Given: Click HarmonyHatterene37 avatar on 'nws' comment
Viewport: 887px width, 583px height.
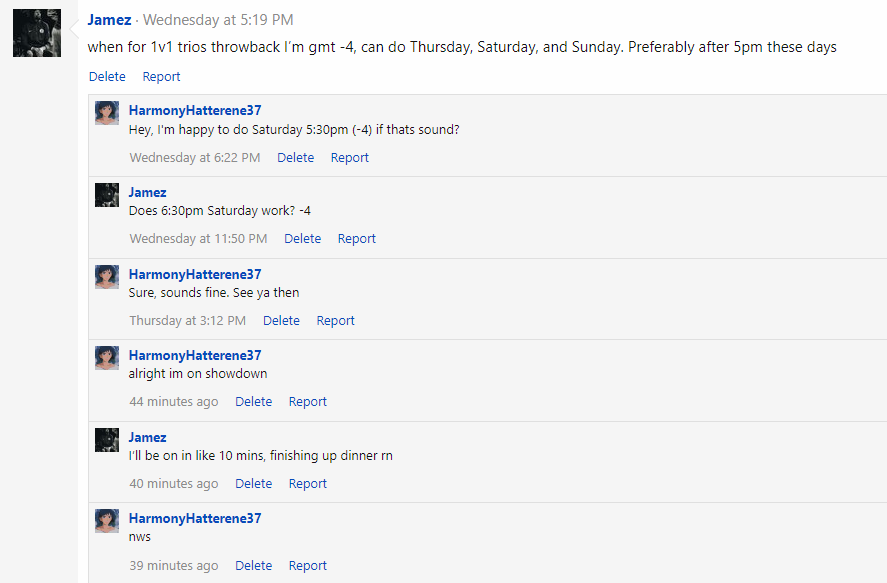Looking at the screenshot, I should point(107,521).
